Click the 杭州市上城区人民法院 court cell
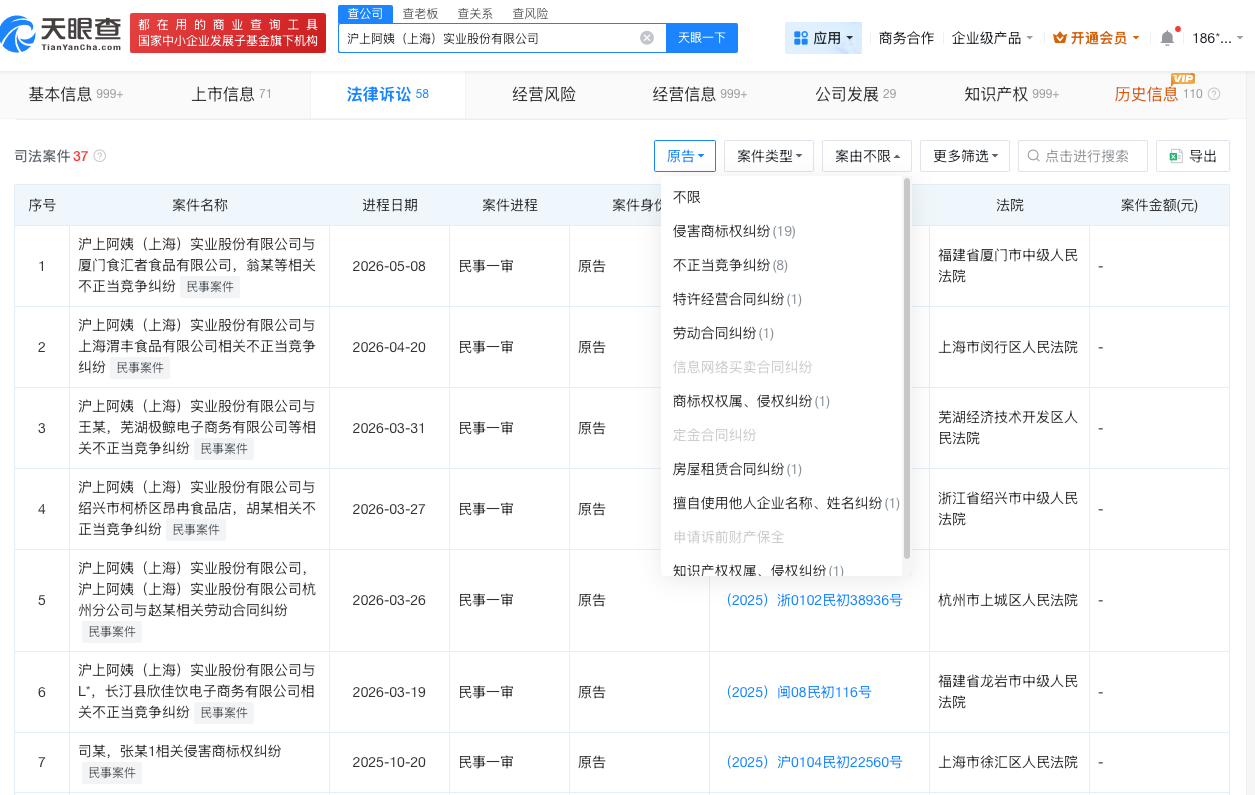The width and height of the screenshot is (1255, 795). (1008, 600)
